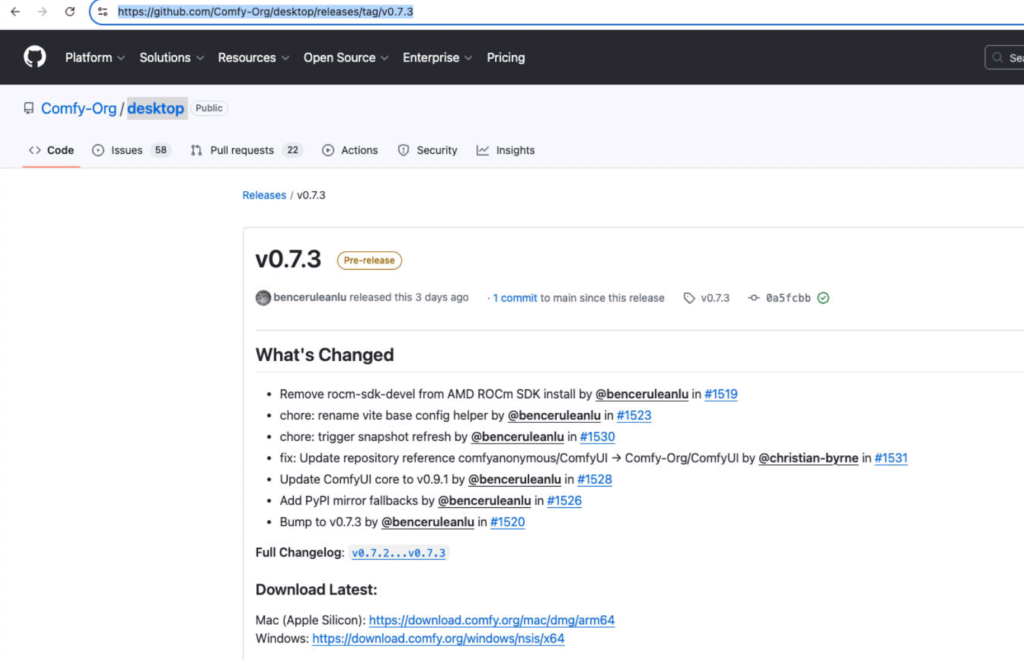This screenshot has width=1024, height=660.
Task: Go back using browser back arrow
Action: coord(14,12)
